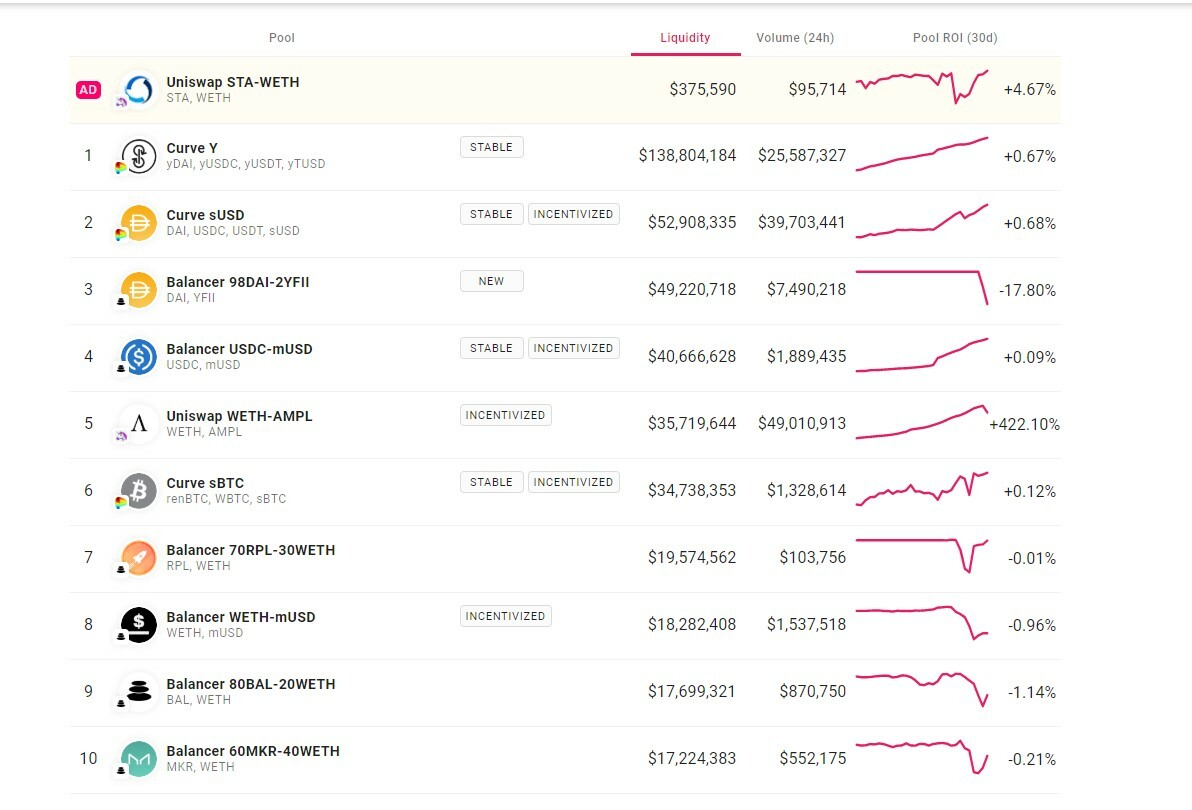Open the Curve sUSD pool details

pyautogui.click(x=206, y=214)
